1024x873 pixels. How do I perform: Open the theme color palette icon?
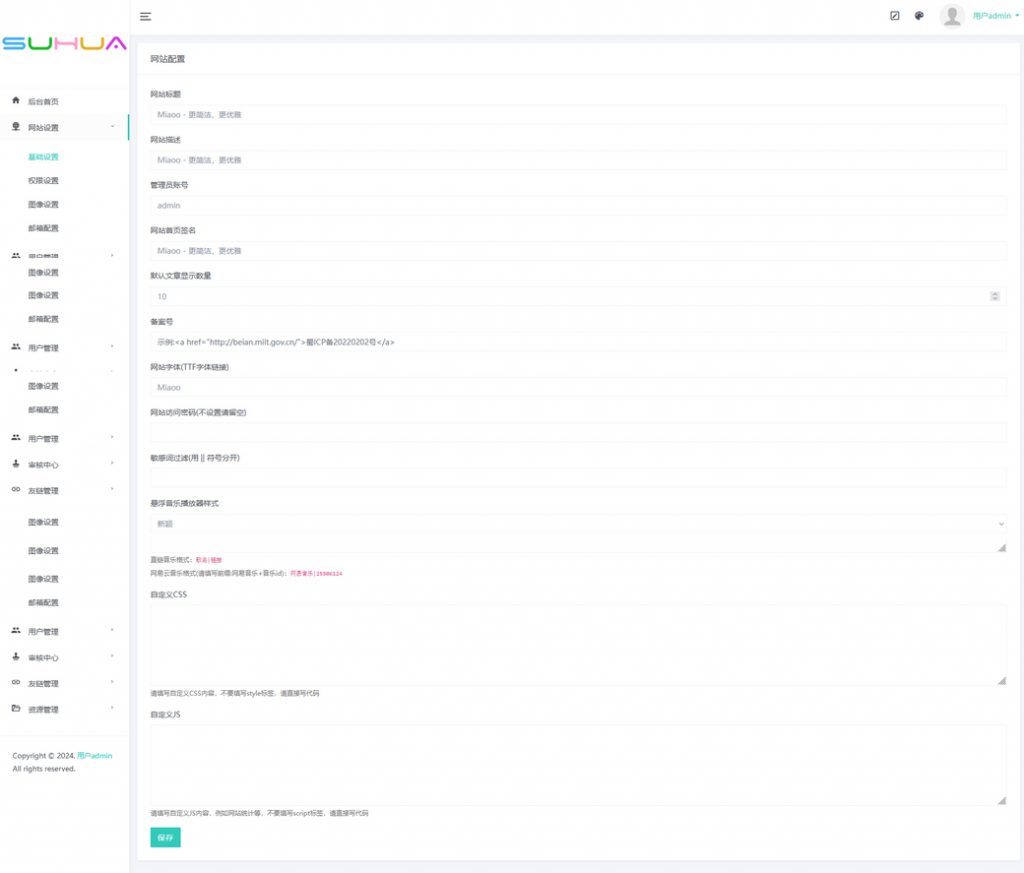tap(919, 16)
